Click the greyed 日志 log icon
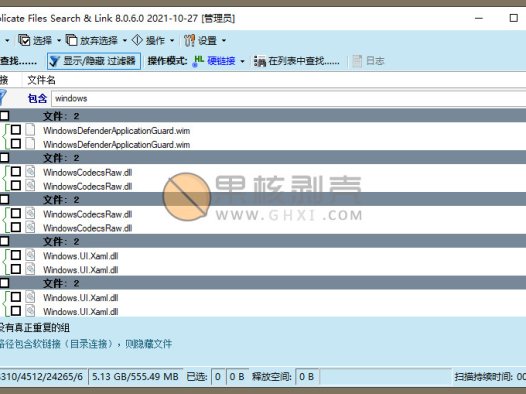Viewport: 526px width, 394px height. (357, 61)
